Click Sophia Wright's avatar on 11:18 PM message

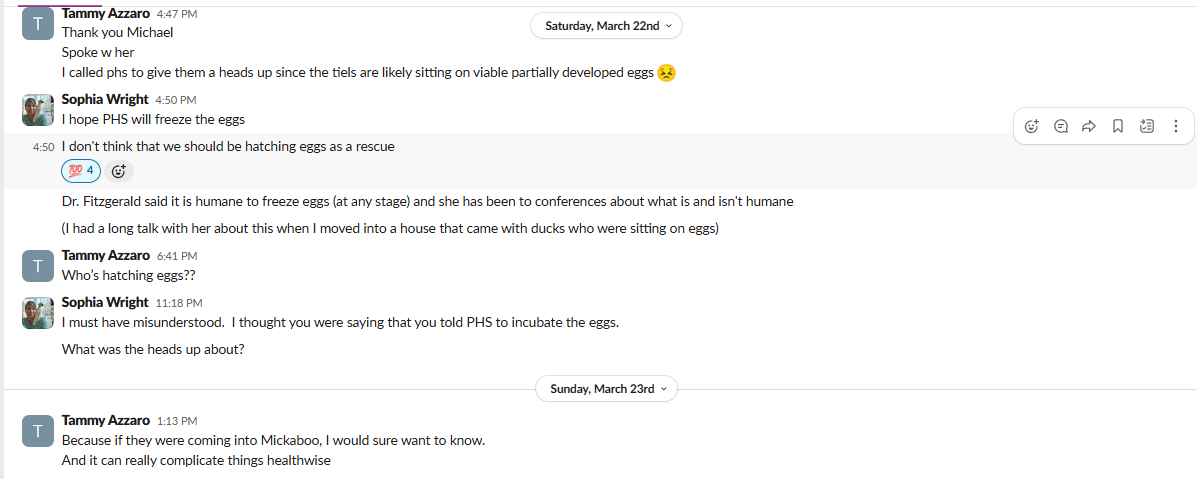point(37,313)
